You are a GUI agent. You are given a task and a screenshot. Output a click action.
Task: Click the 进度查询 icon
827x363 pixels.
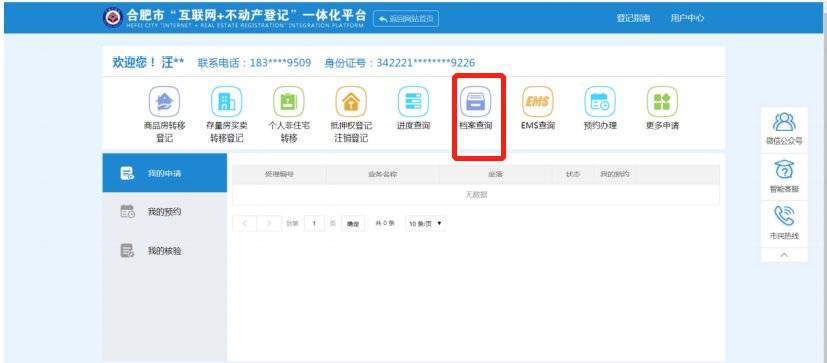(413, 101)
